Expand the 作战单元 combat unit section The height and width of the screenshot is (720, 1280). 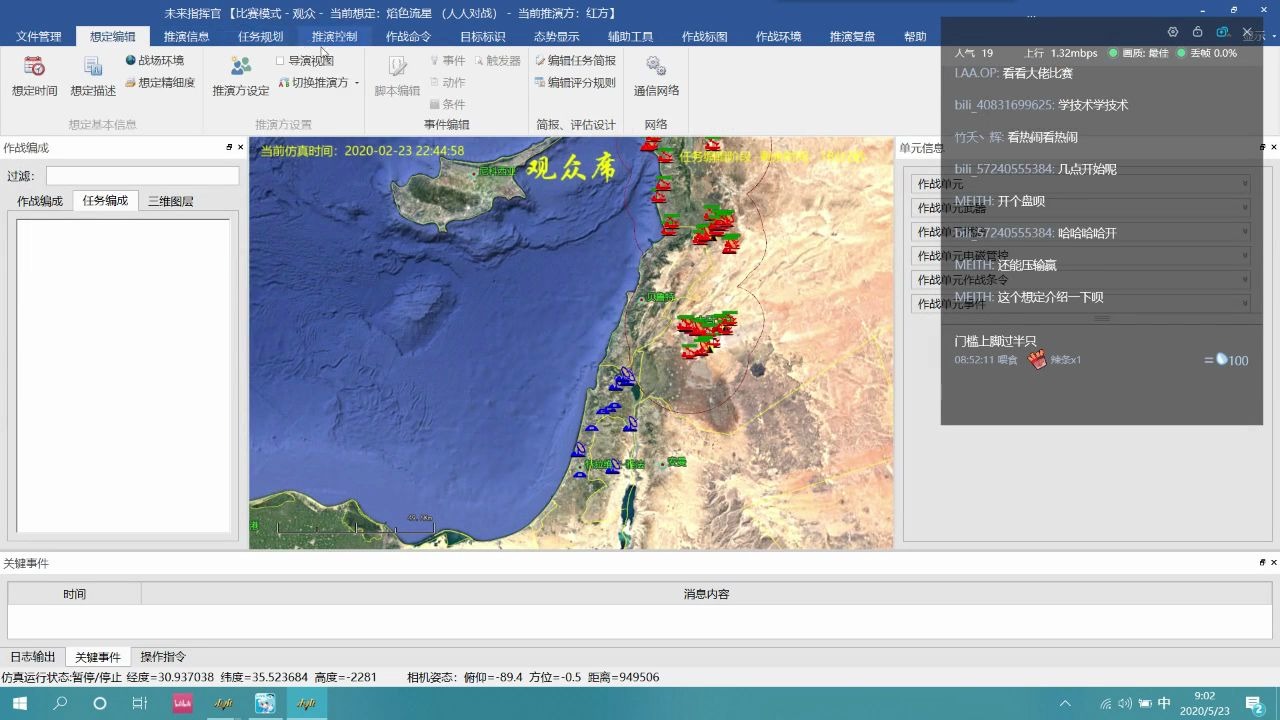click(1080, 184)
